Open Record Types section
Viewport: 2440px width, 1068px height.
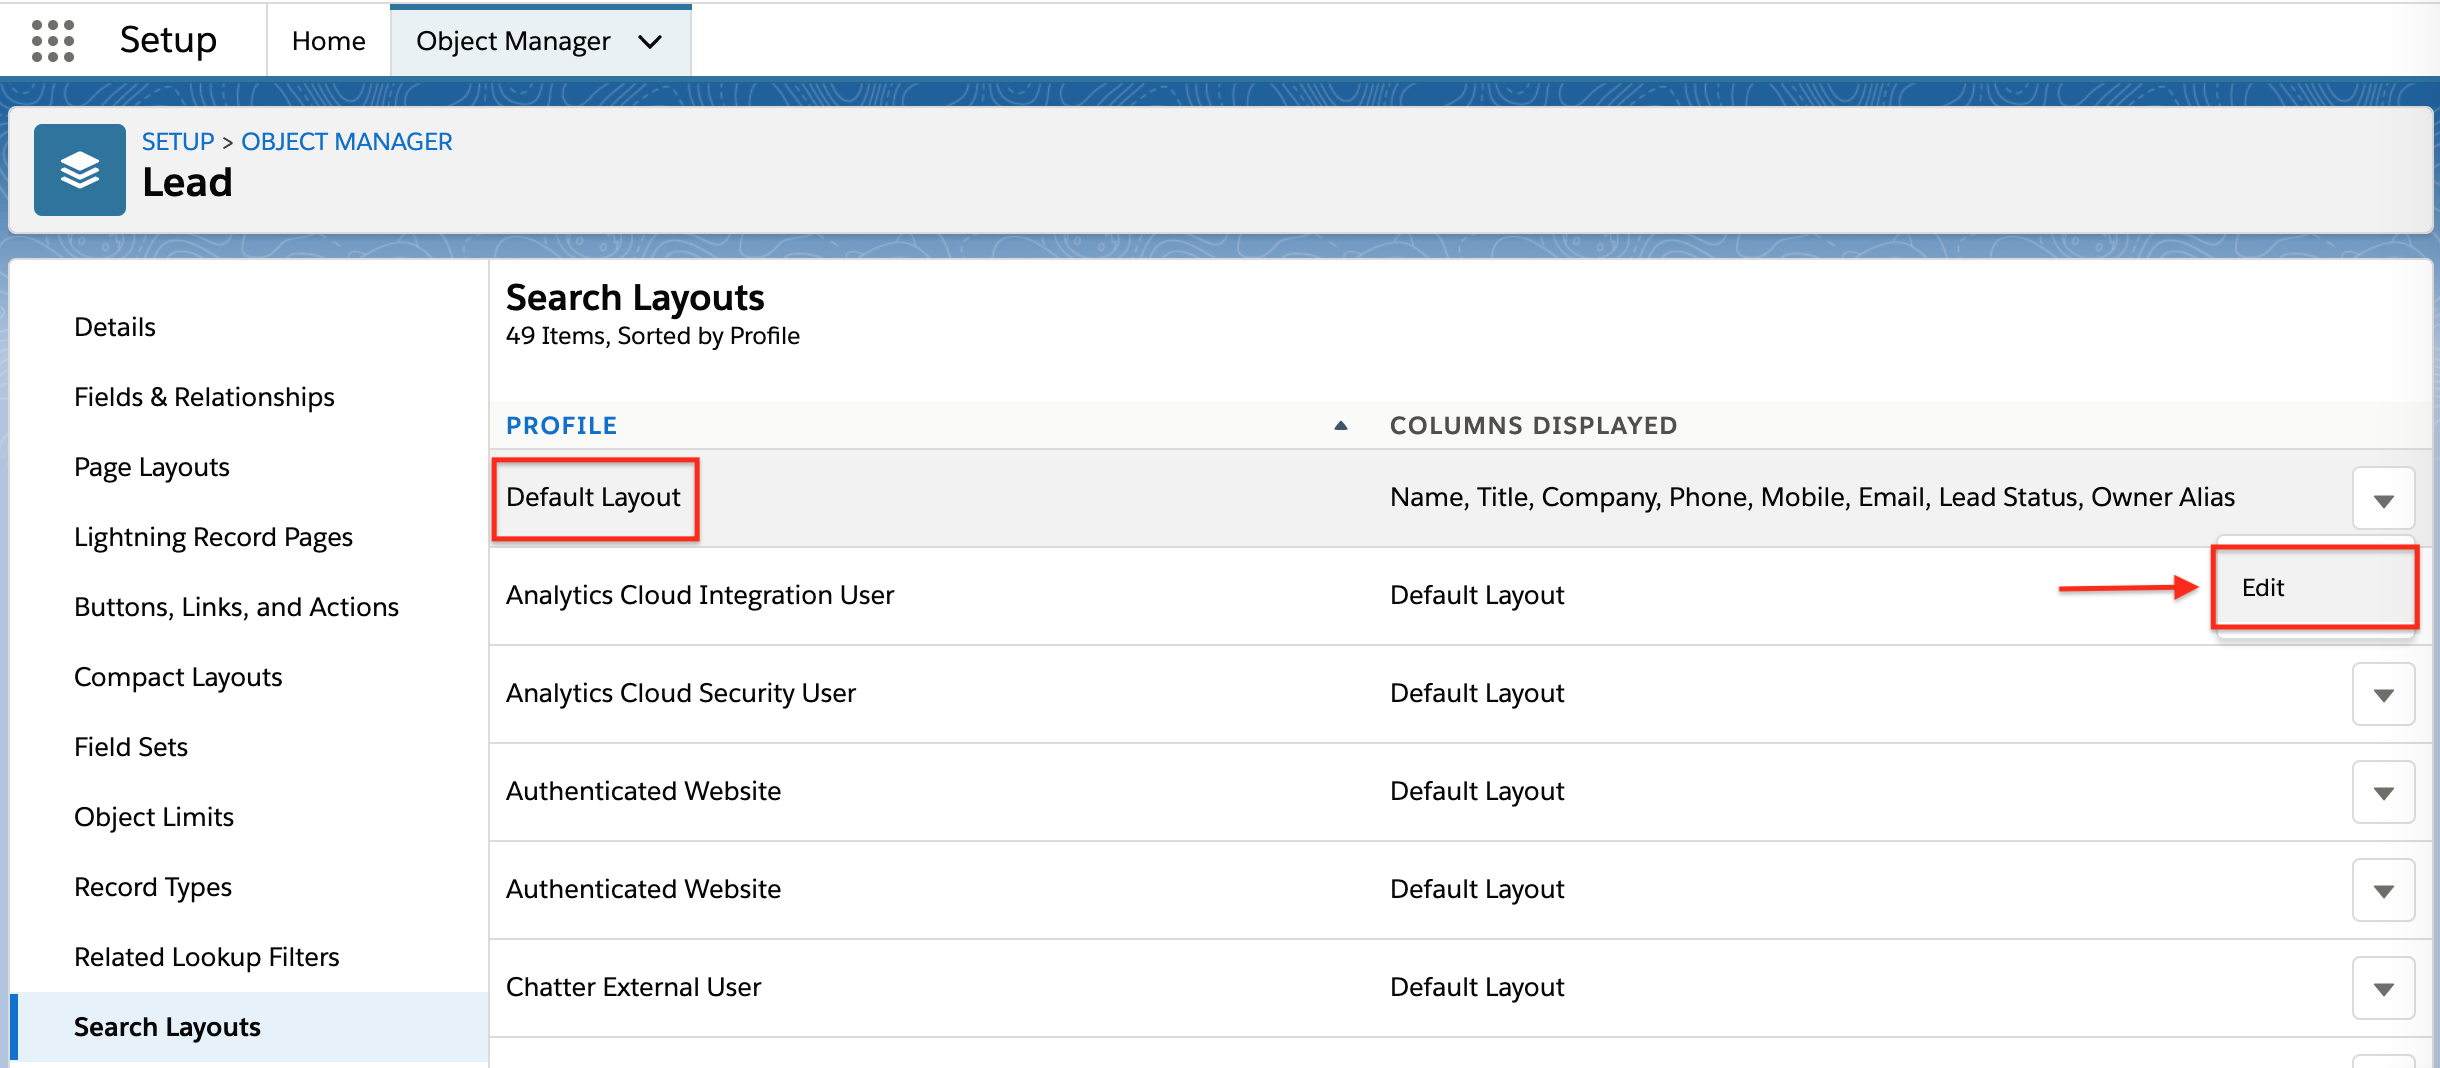point(153,887)
